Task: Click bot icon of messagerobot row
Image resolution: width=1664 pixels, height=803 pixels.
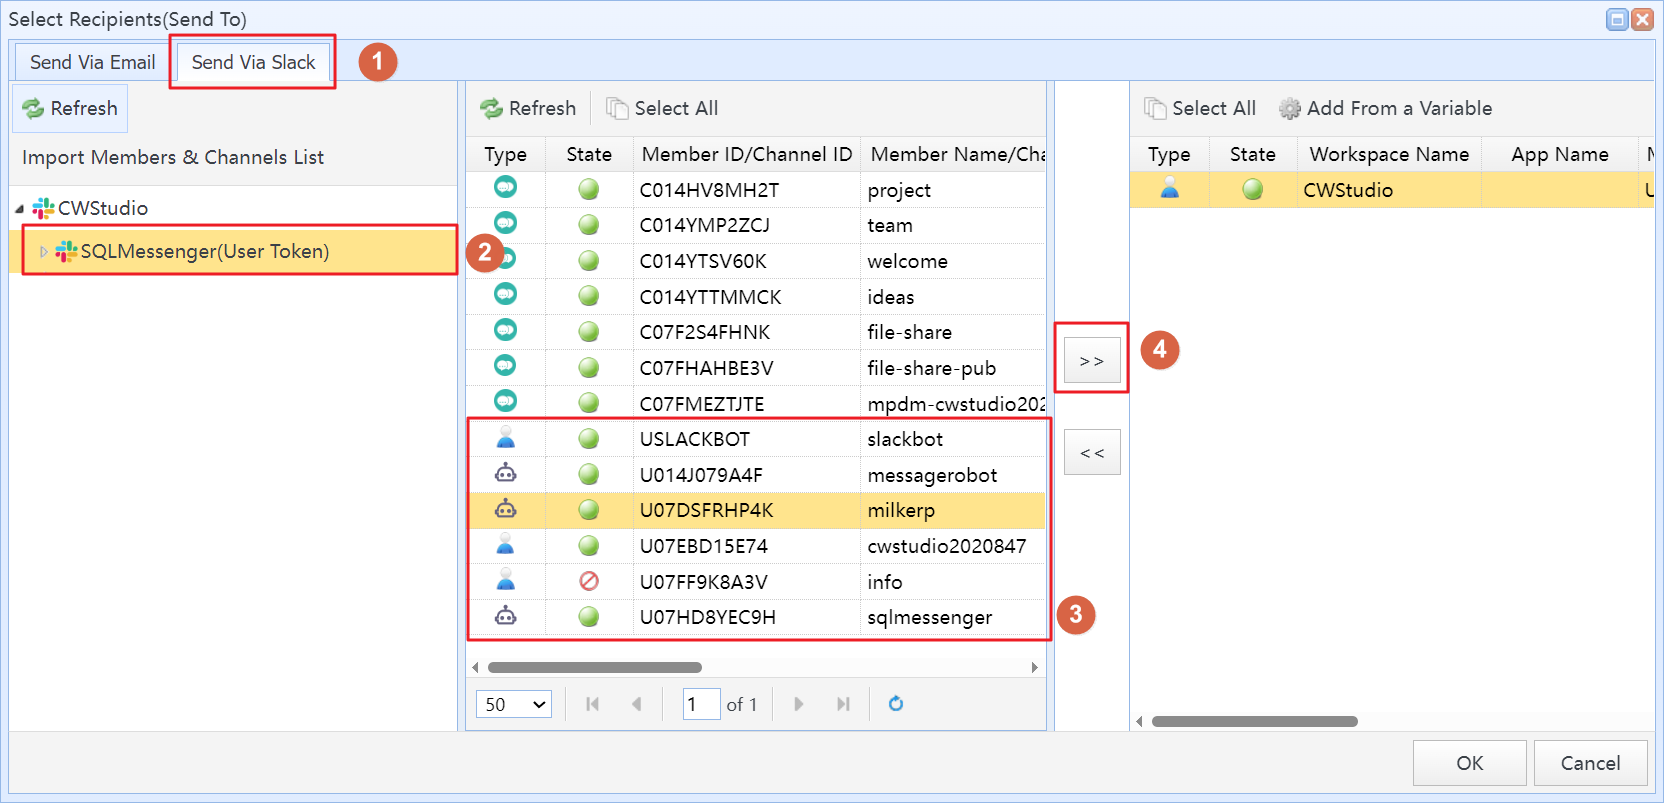Action: click(x=506, y=473)
